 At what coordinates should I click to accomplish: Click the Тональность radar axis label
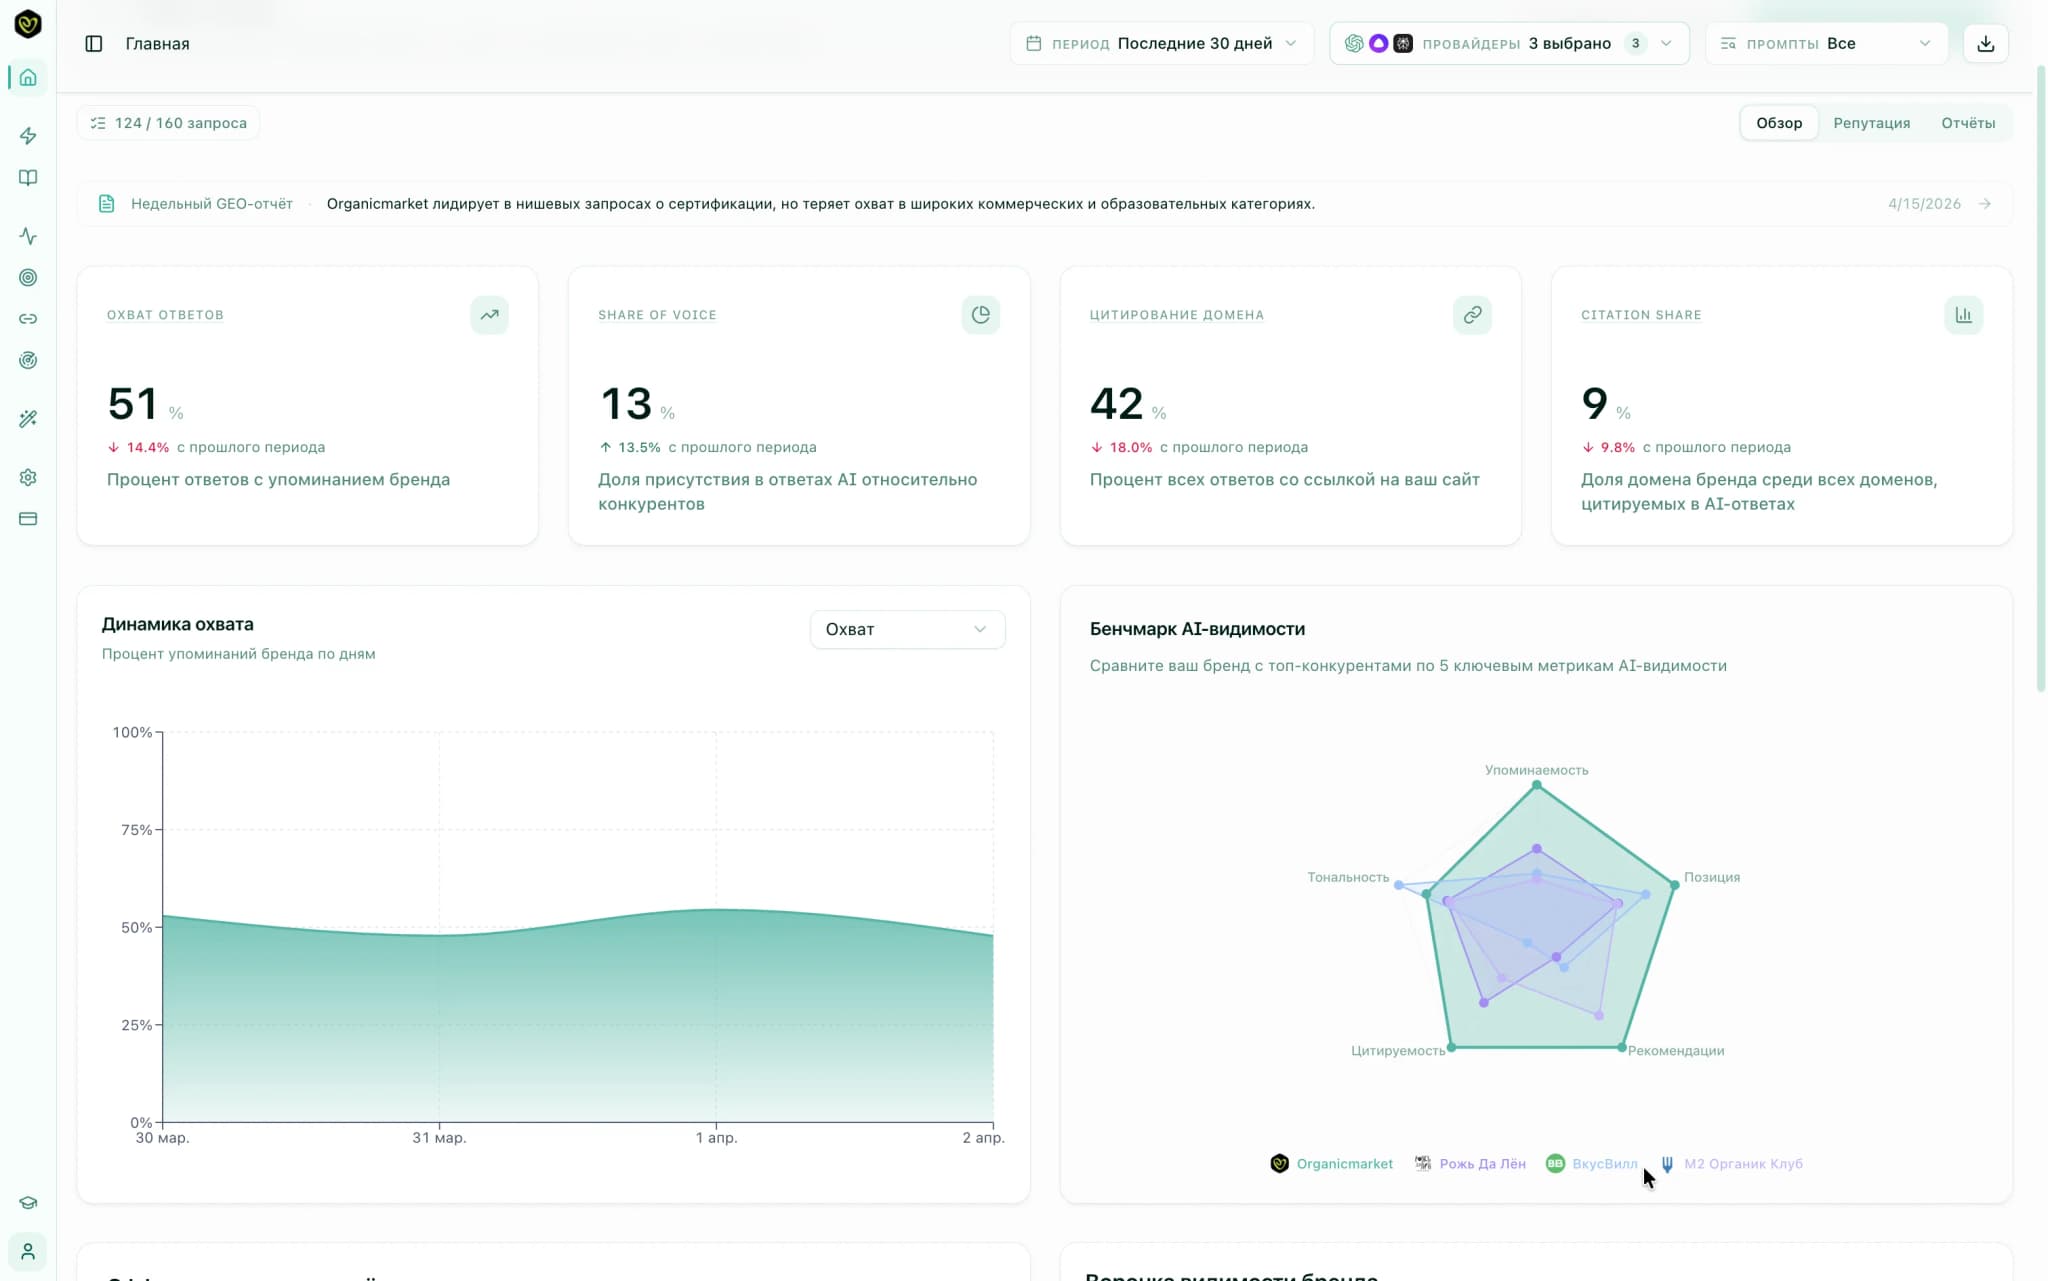[1348, 877]
